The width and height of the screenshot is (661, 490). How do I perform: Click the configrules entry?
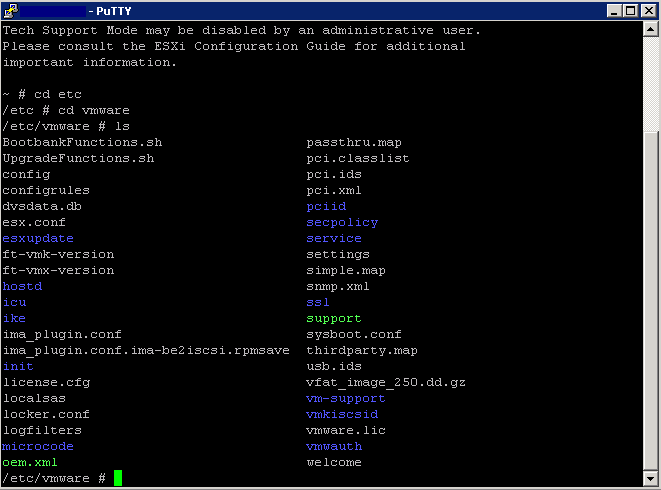(46, 191)
